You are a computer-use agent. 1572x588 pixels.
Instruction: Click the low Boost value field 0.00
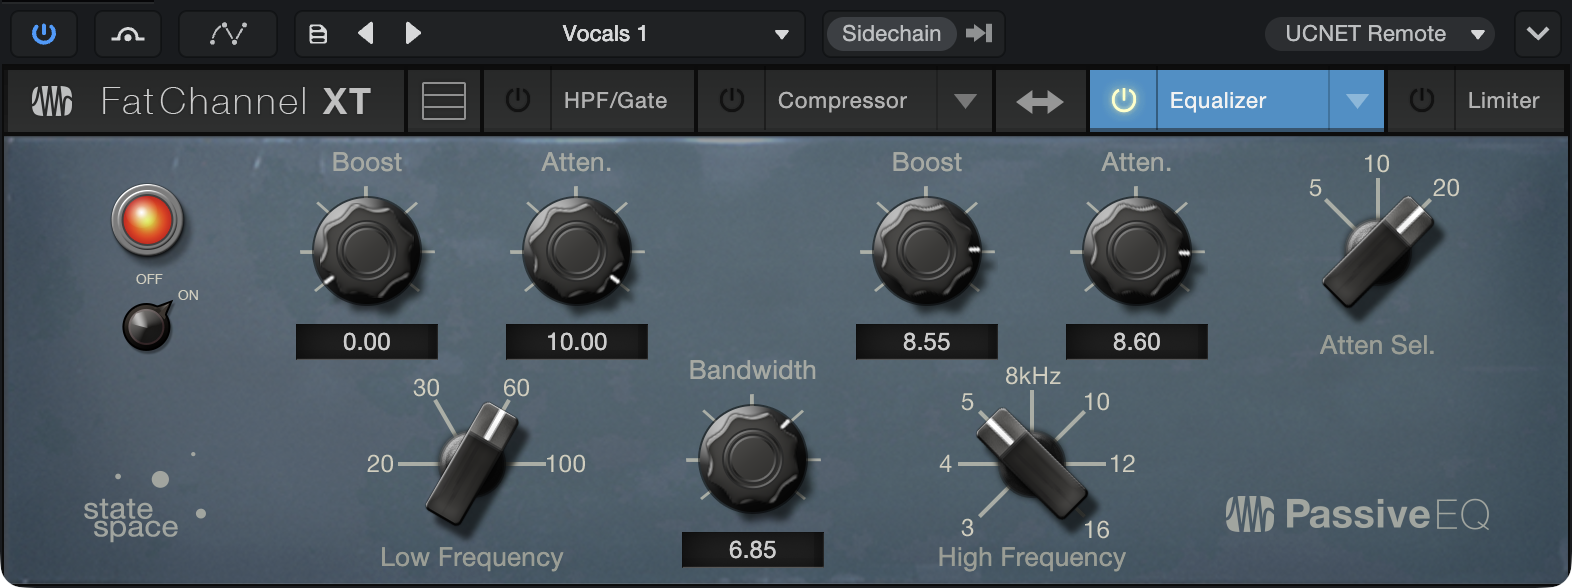coord(367,342)
